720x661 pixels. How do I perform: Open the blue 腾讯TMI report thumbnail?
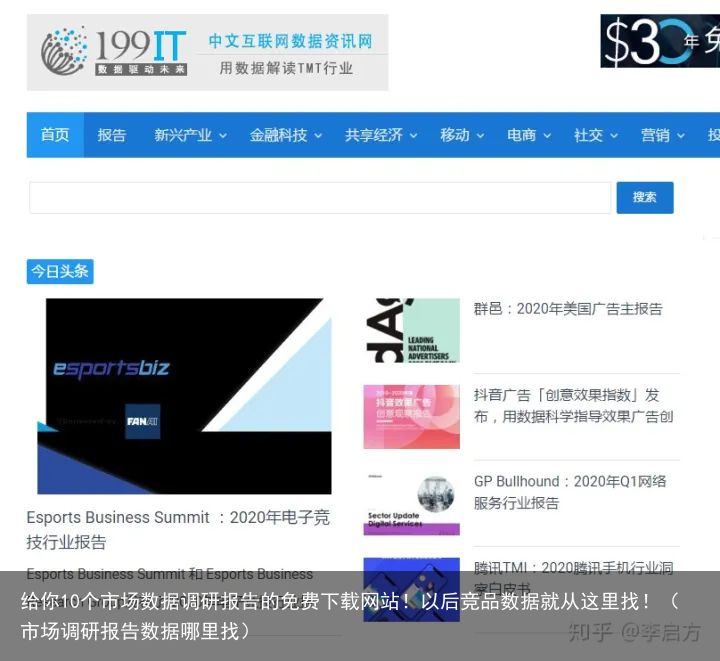coord(411,589)
